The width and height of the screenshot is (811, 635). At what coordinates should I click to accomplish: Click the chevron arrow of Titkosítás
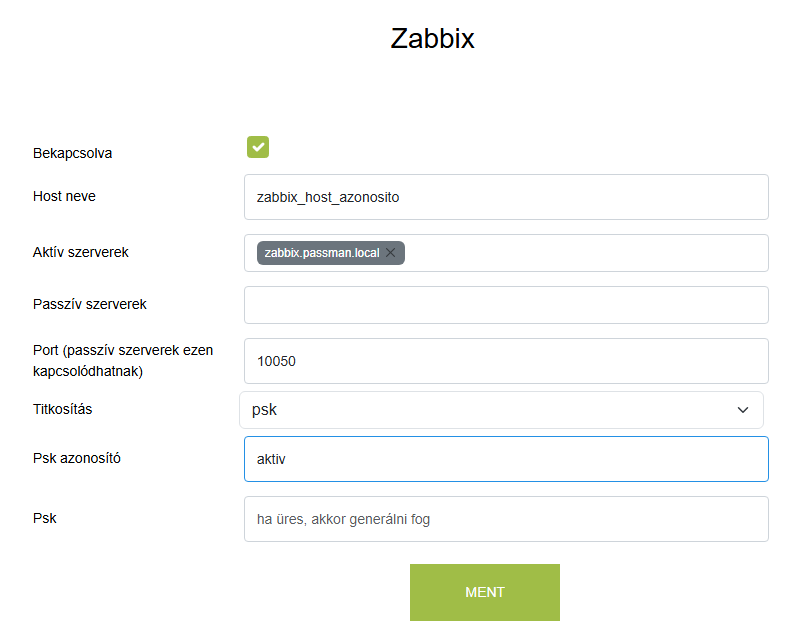tap(743, 410)
